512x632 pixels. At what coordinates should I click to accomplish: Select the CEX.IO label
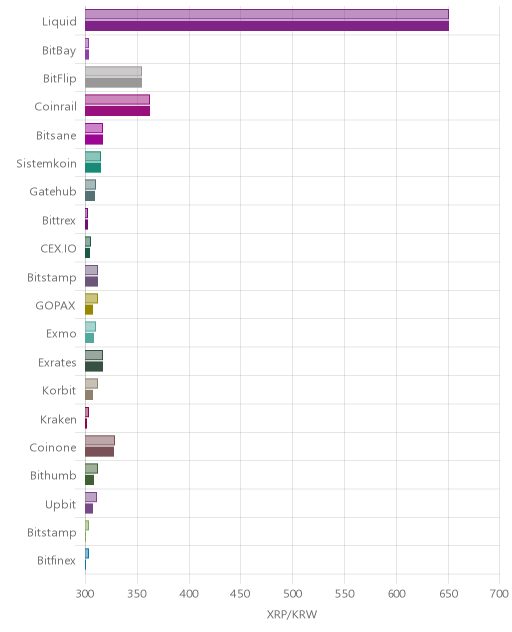coord(58,249)
